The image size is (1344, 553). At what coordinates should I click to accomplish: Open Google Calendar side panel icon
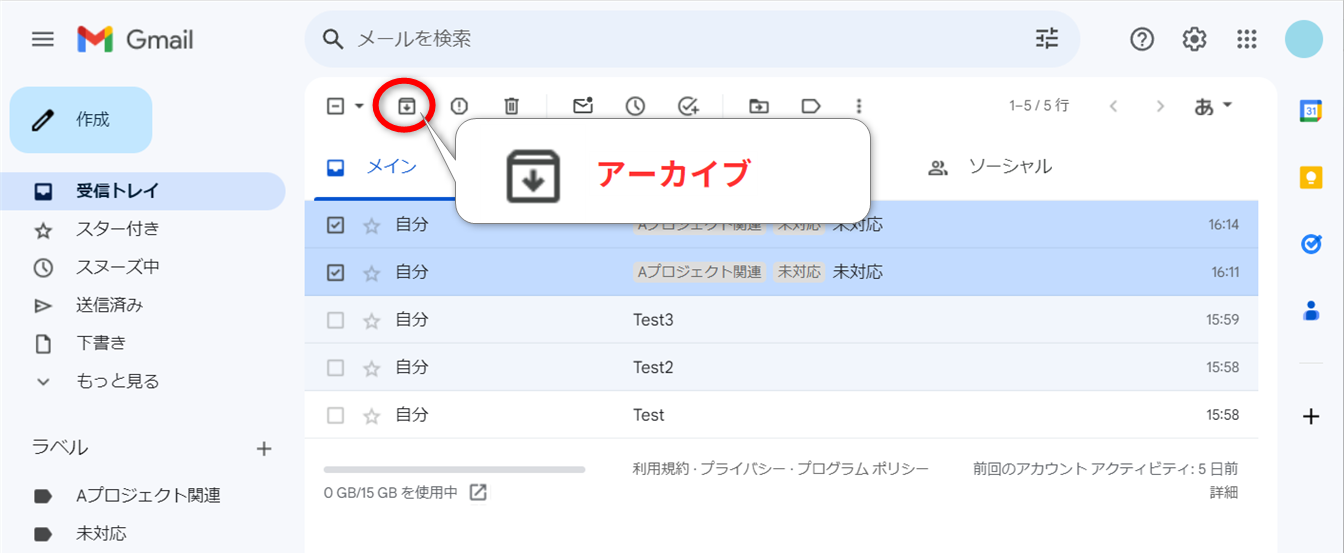tap(1311, 111)
